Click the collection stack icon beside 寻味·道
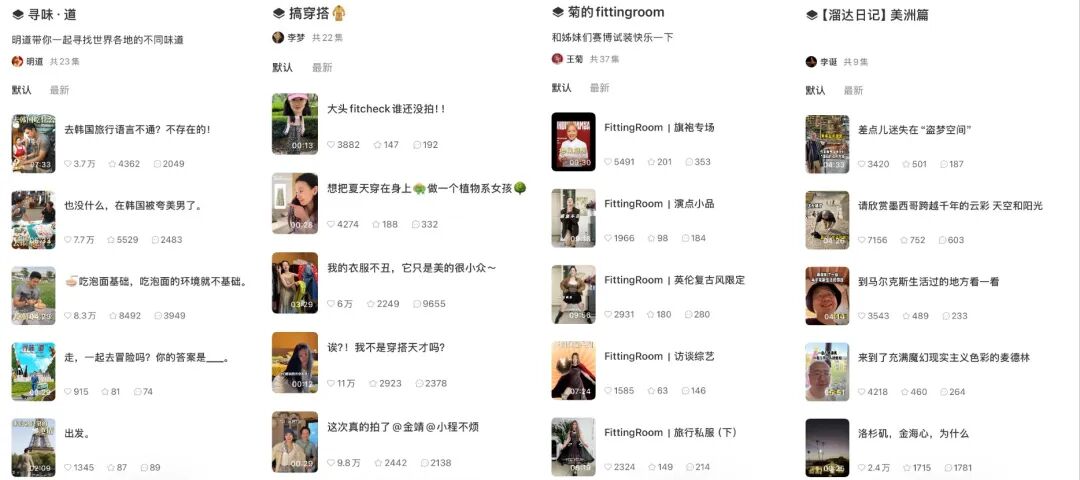Image resolution: width=1080 pixels, height=480 pixels. (x=18, y=15)
